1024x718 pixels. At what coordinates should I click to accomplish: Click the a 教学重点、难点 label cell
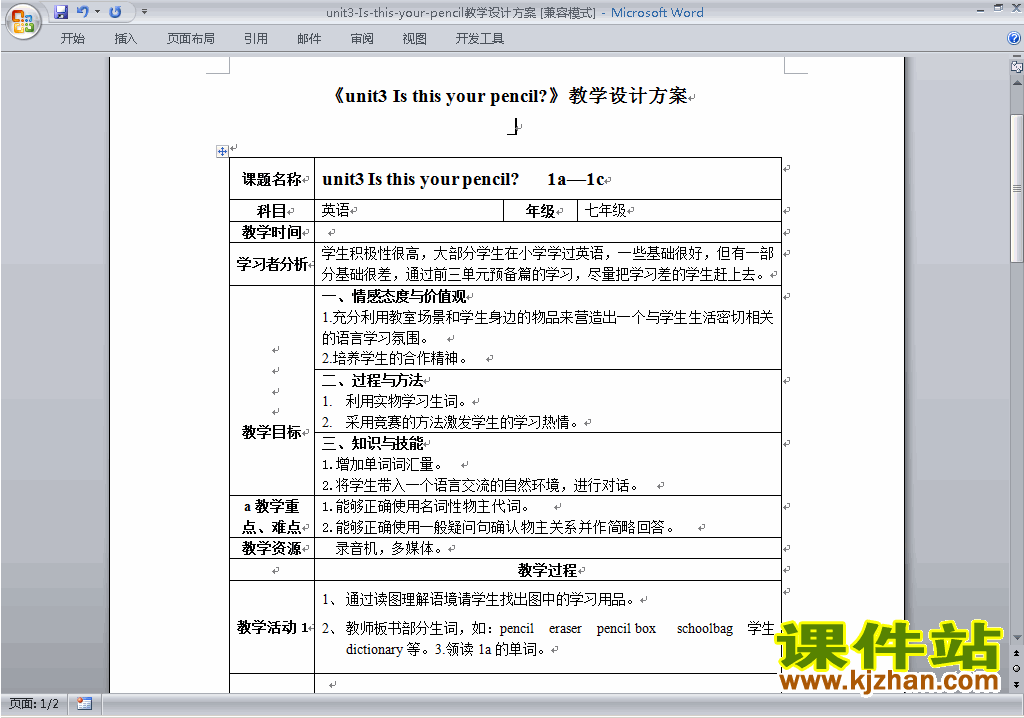[272, 516]
